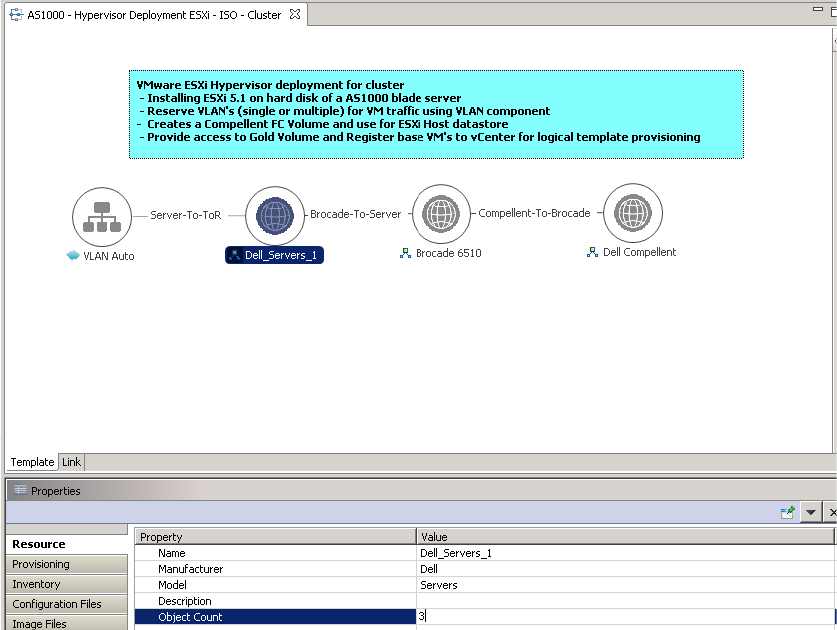Open the Configuration Files section
This screenshot has height=630, width=837.
[x=57, y=604]
